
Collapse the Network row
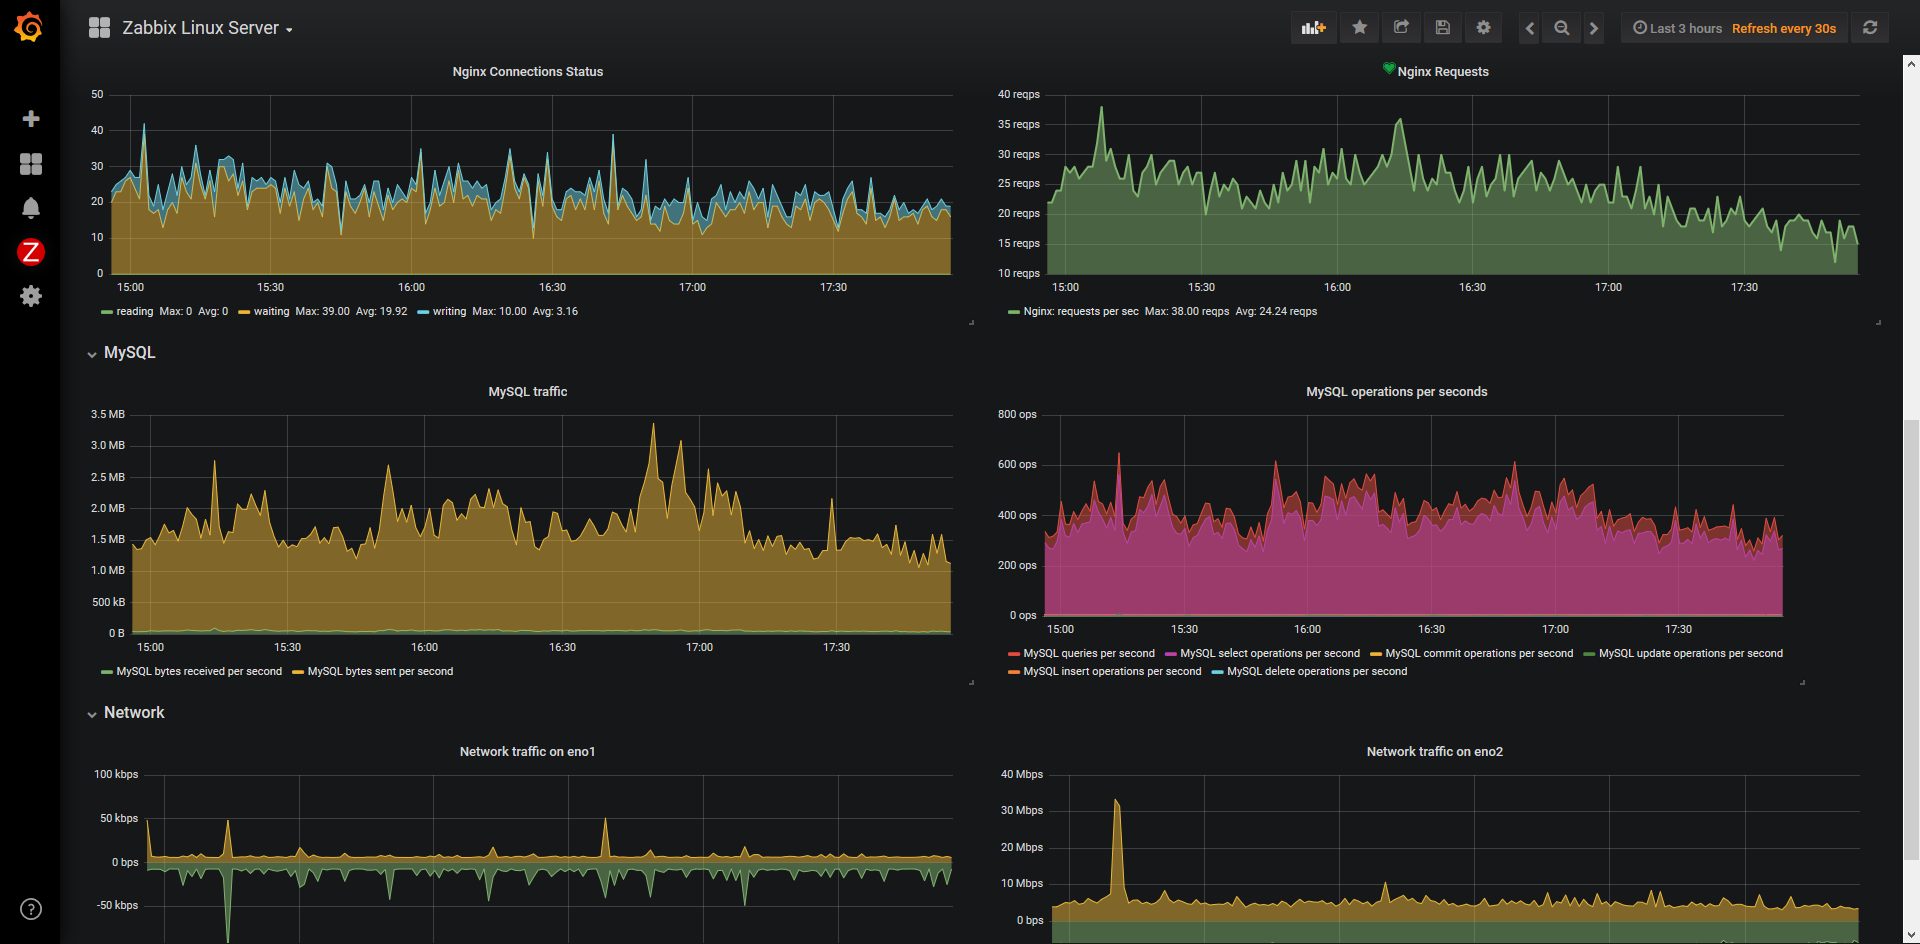click(x=125, y=713)
